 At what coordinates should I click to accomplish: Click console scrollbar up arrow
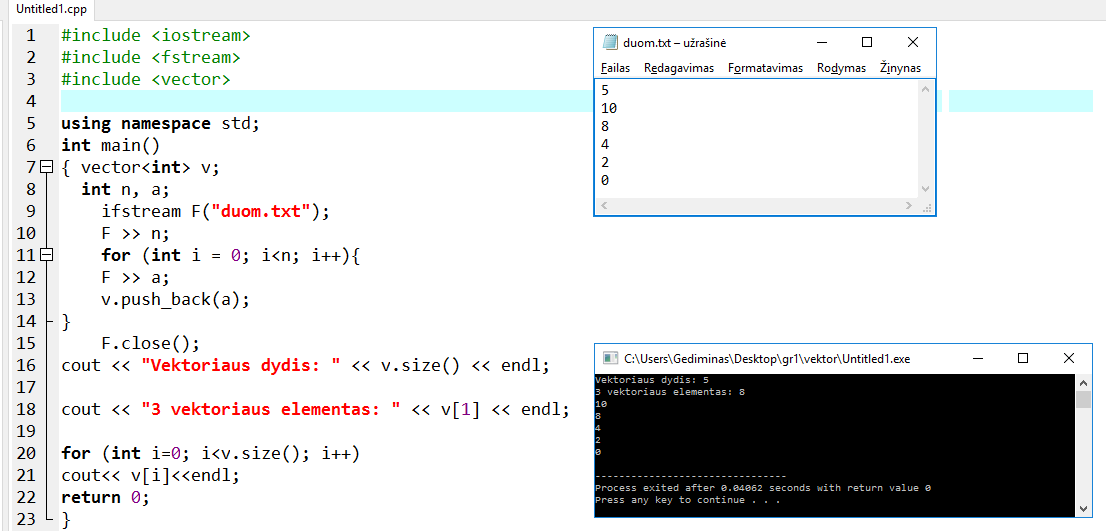pyautogui.click(x=1084, y=382)
